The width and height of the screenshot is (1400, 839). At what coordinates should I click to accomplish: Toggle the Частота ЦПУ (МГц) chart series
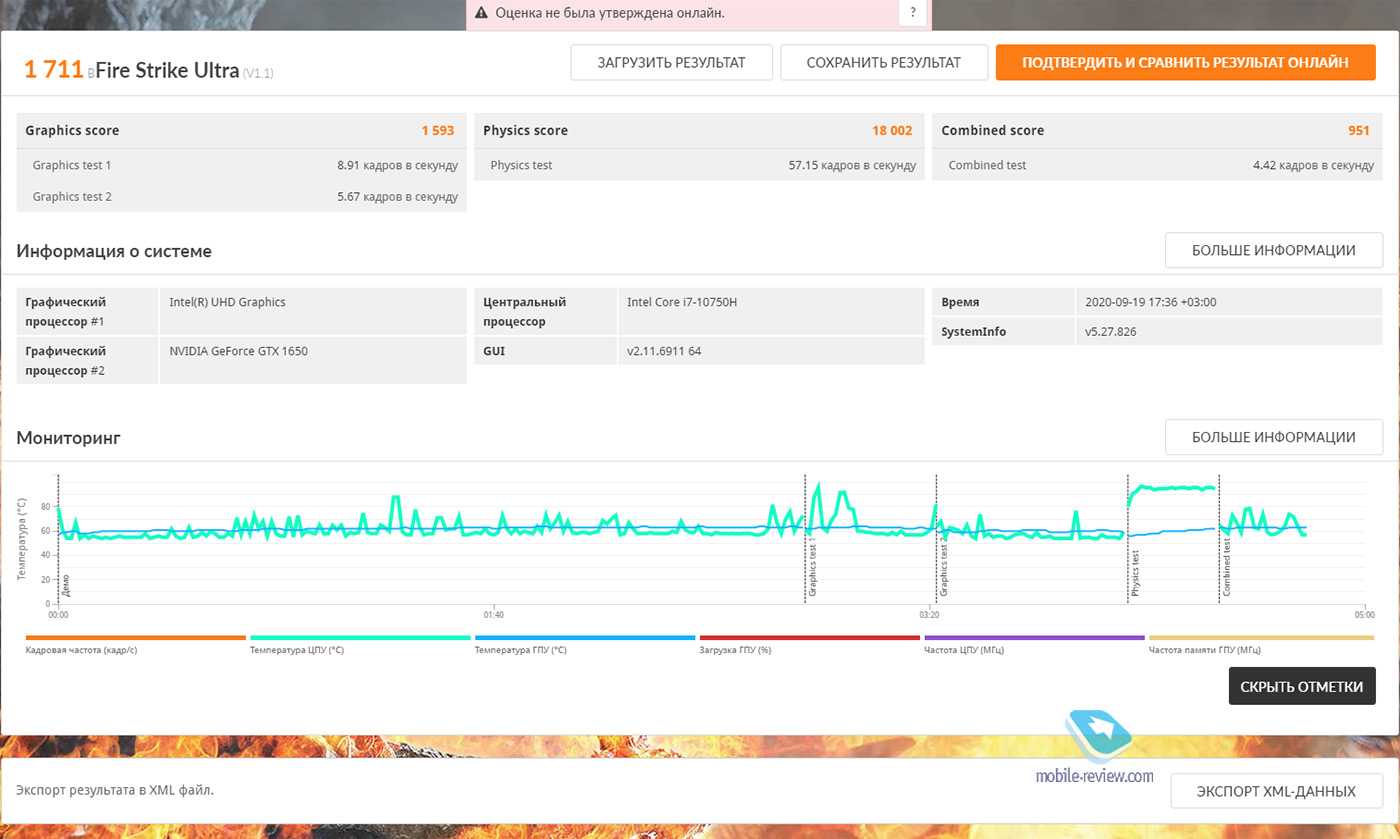pos(1035,644)
